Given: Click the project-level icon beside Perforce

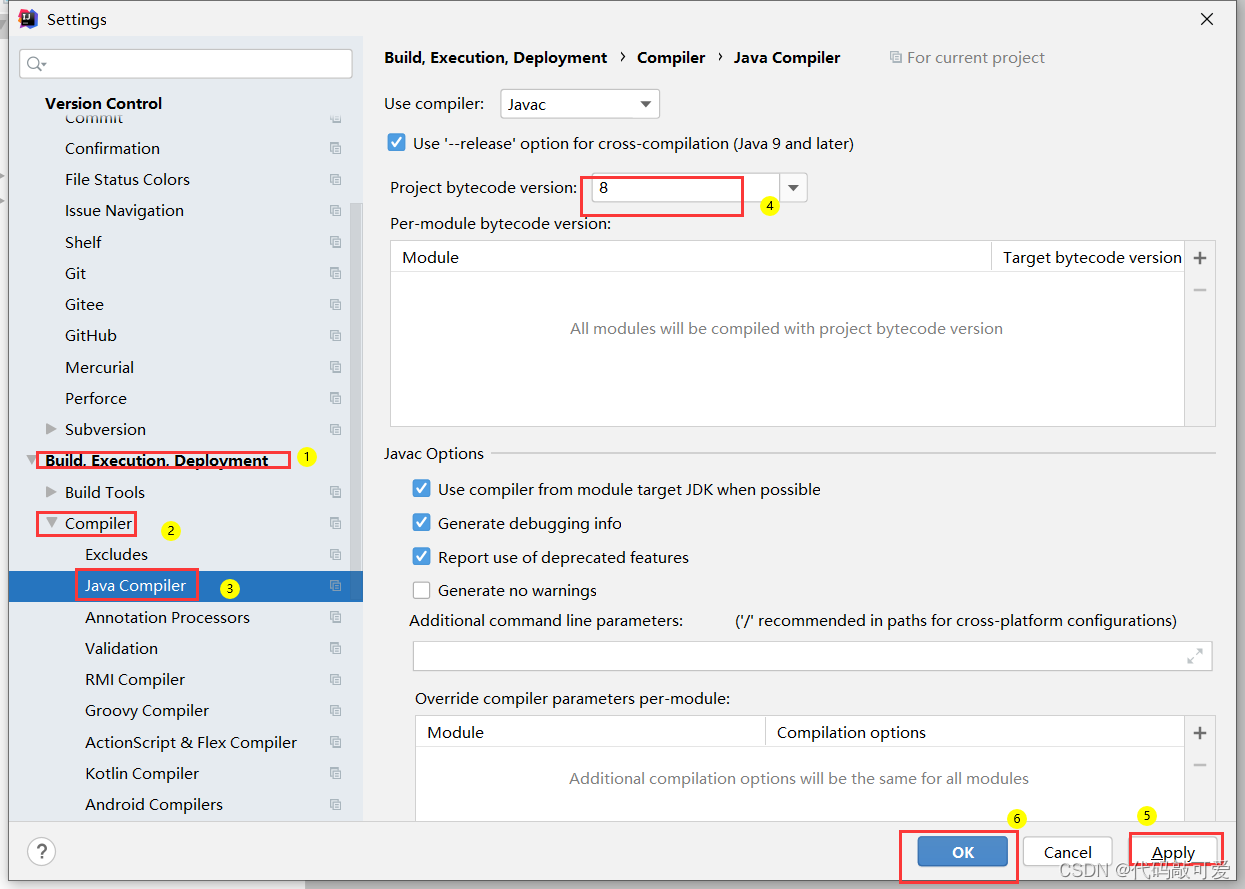Looking at the screenshot, I should click(x=335, y=398).
